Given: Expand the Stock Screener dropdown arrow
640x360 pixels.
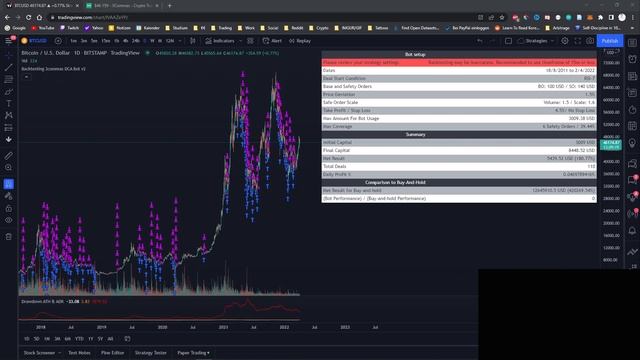Looking at the screenshot, I should click(x=60, y=353).
